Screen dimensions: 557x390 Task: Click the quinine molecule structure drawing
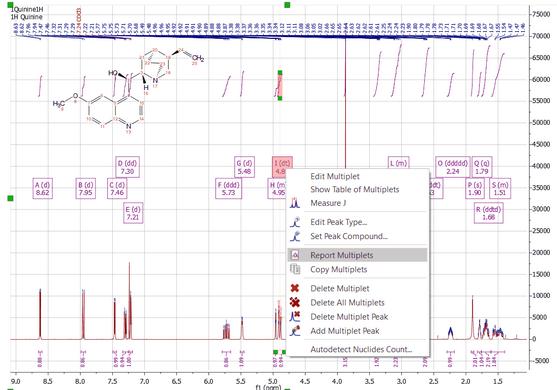click(x=128, y=90)
